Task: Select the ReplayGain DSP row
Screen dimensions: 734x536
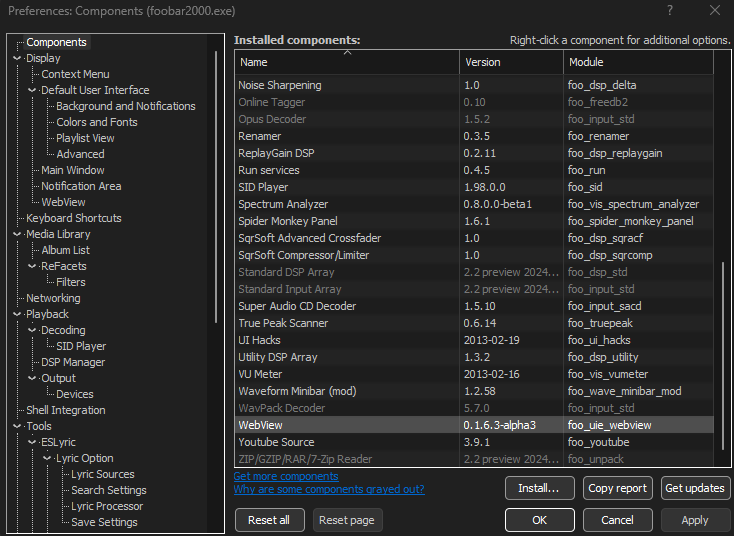Action: [x=474, y=153]
